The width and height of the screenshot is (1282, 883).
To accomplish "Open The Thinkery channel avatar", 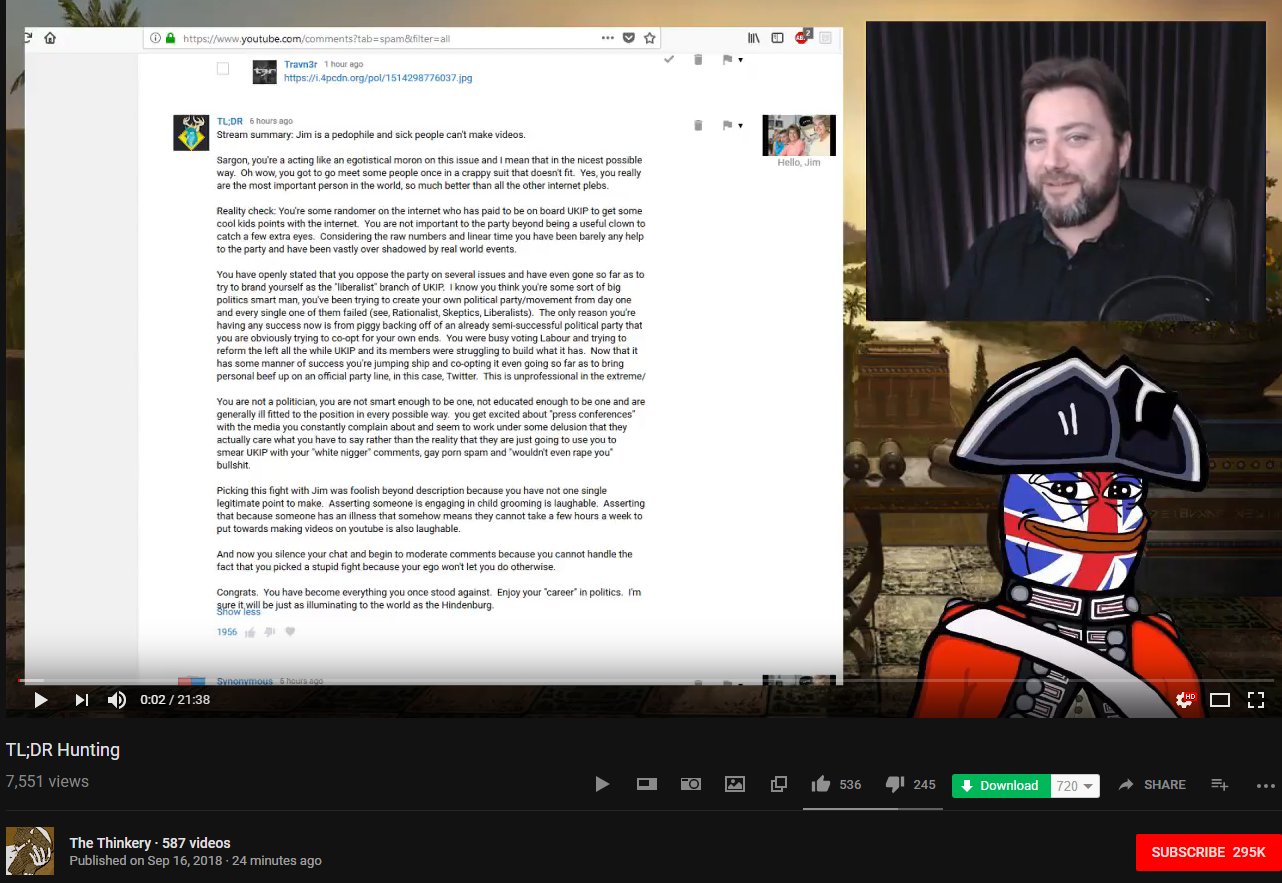I will click(x=30, y=851).
